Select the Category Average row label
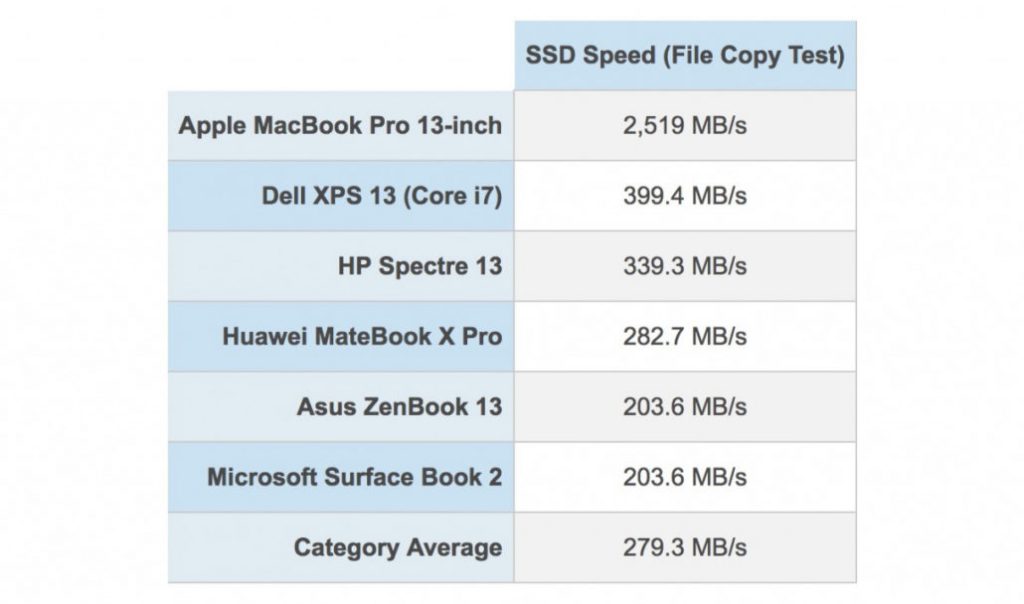1024x604 pixels. (x=397, y=548)
